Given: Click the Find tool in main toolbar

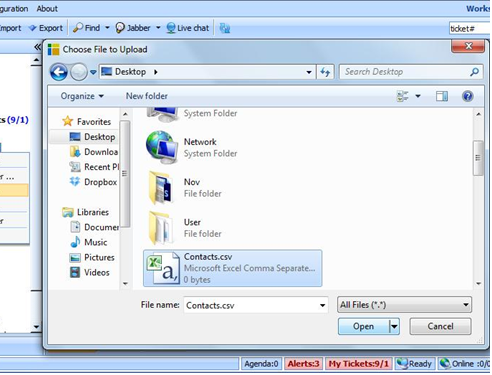Looking at the screenshot, I should click(x=87, y=28).
